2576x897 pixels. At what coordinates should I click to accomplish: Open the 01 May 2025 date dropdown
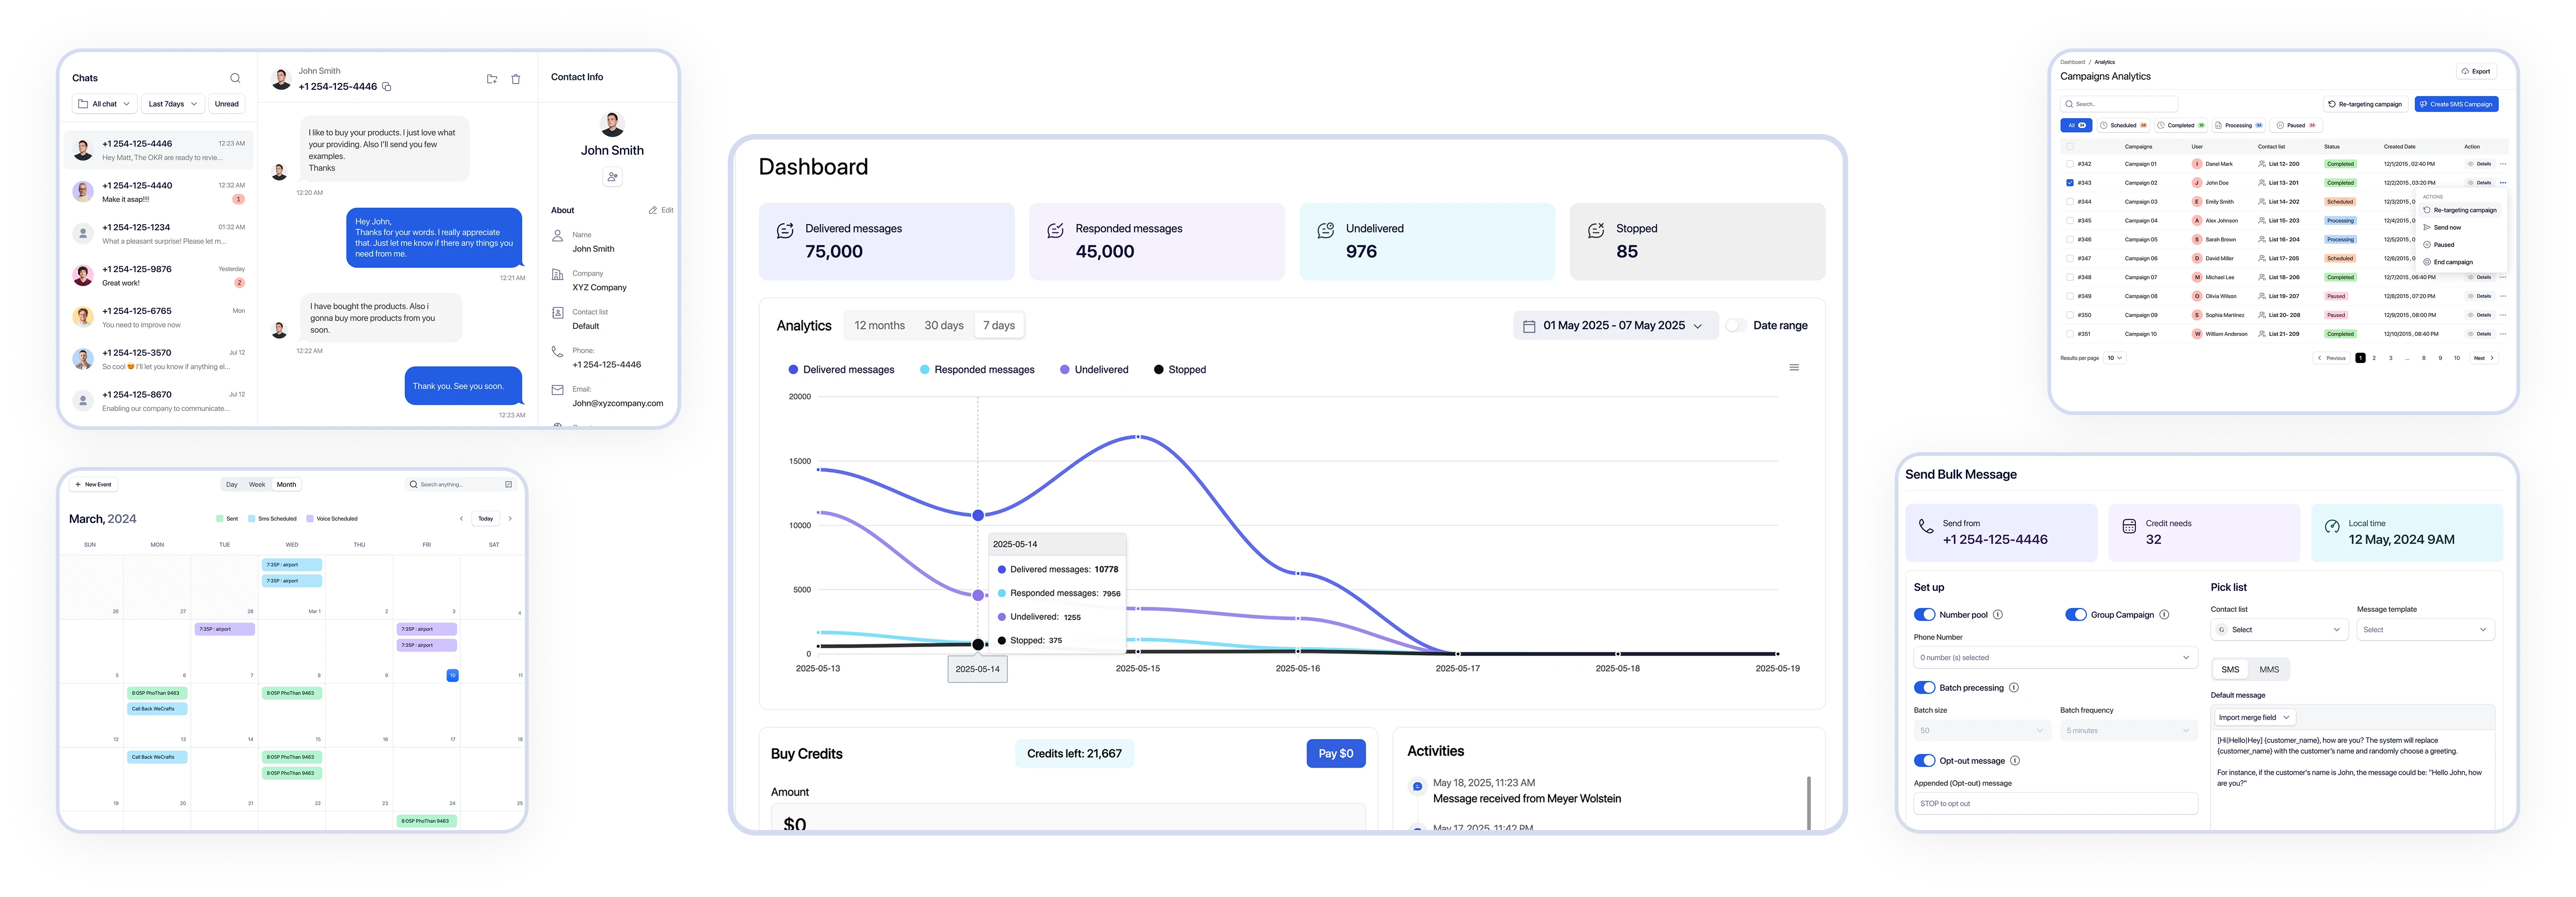click(1615, 326)
